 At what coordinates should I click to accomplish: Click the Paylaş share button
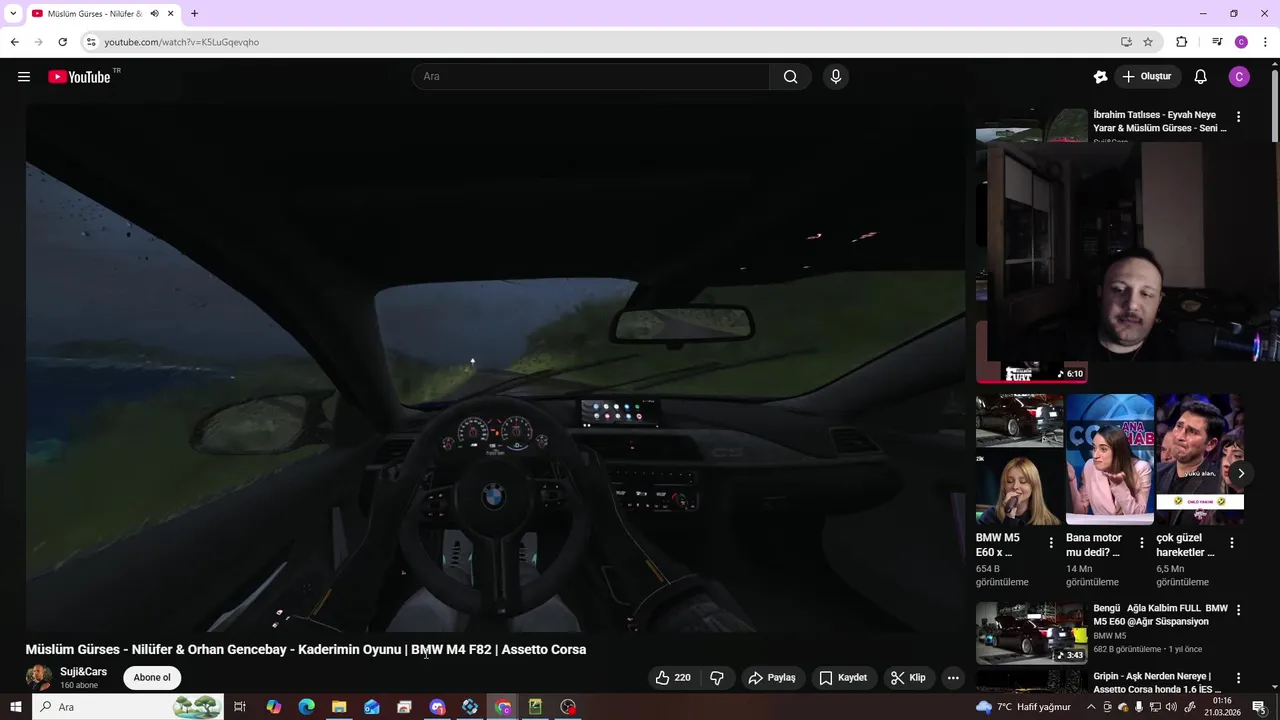point(772,678)
